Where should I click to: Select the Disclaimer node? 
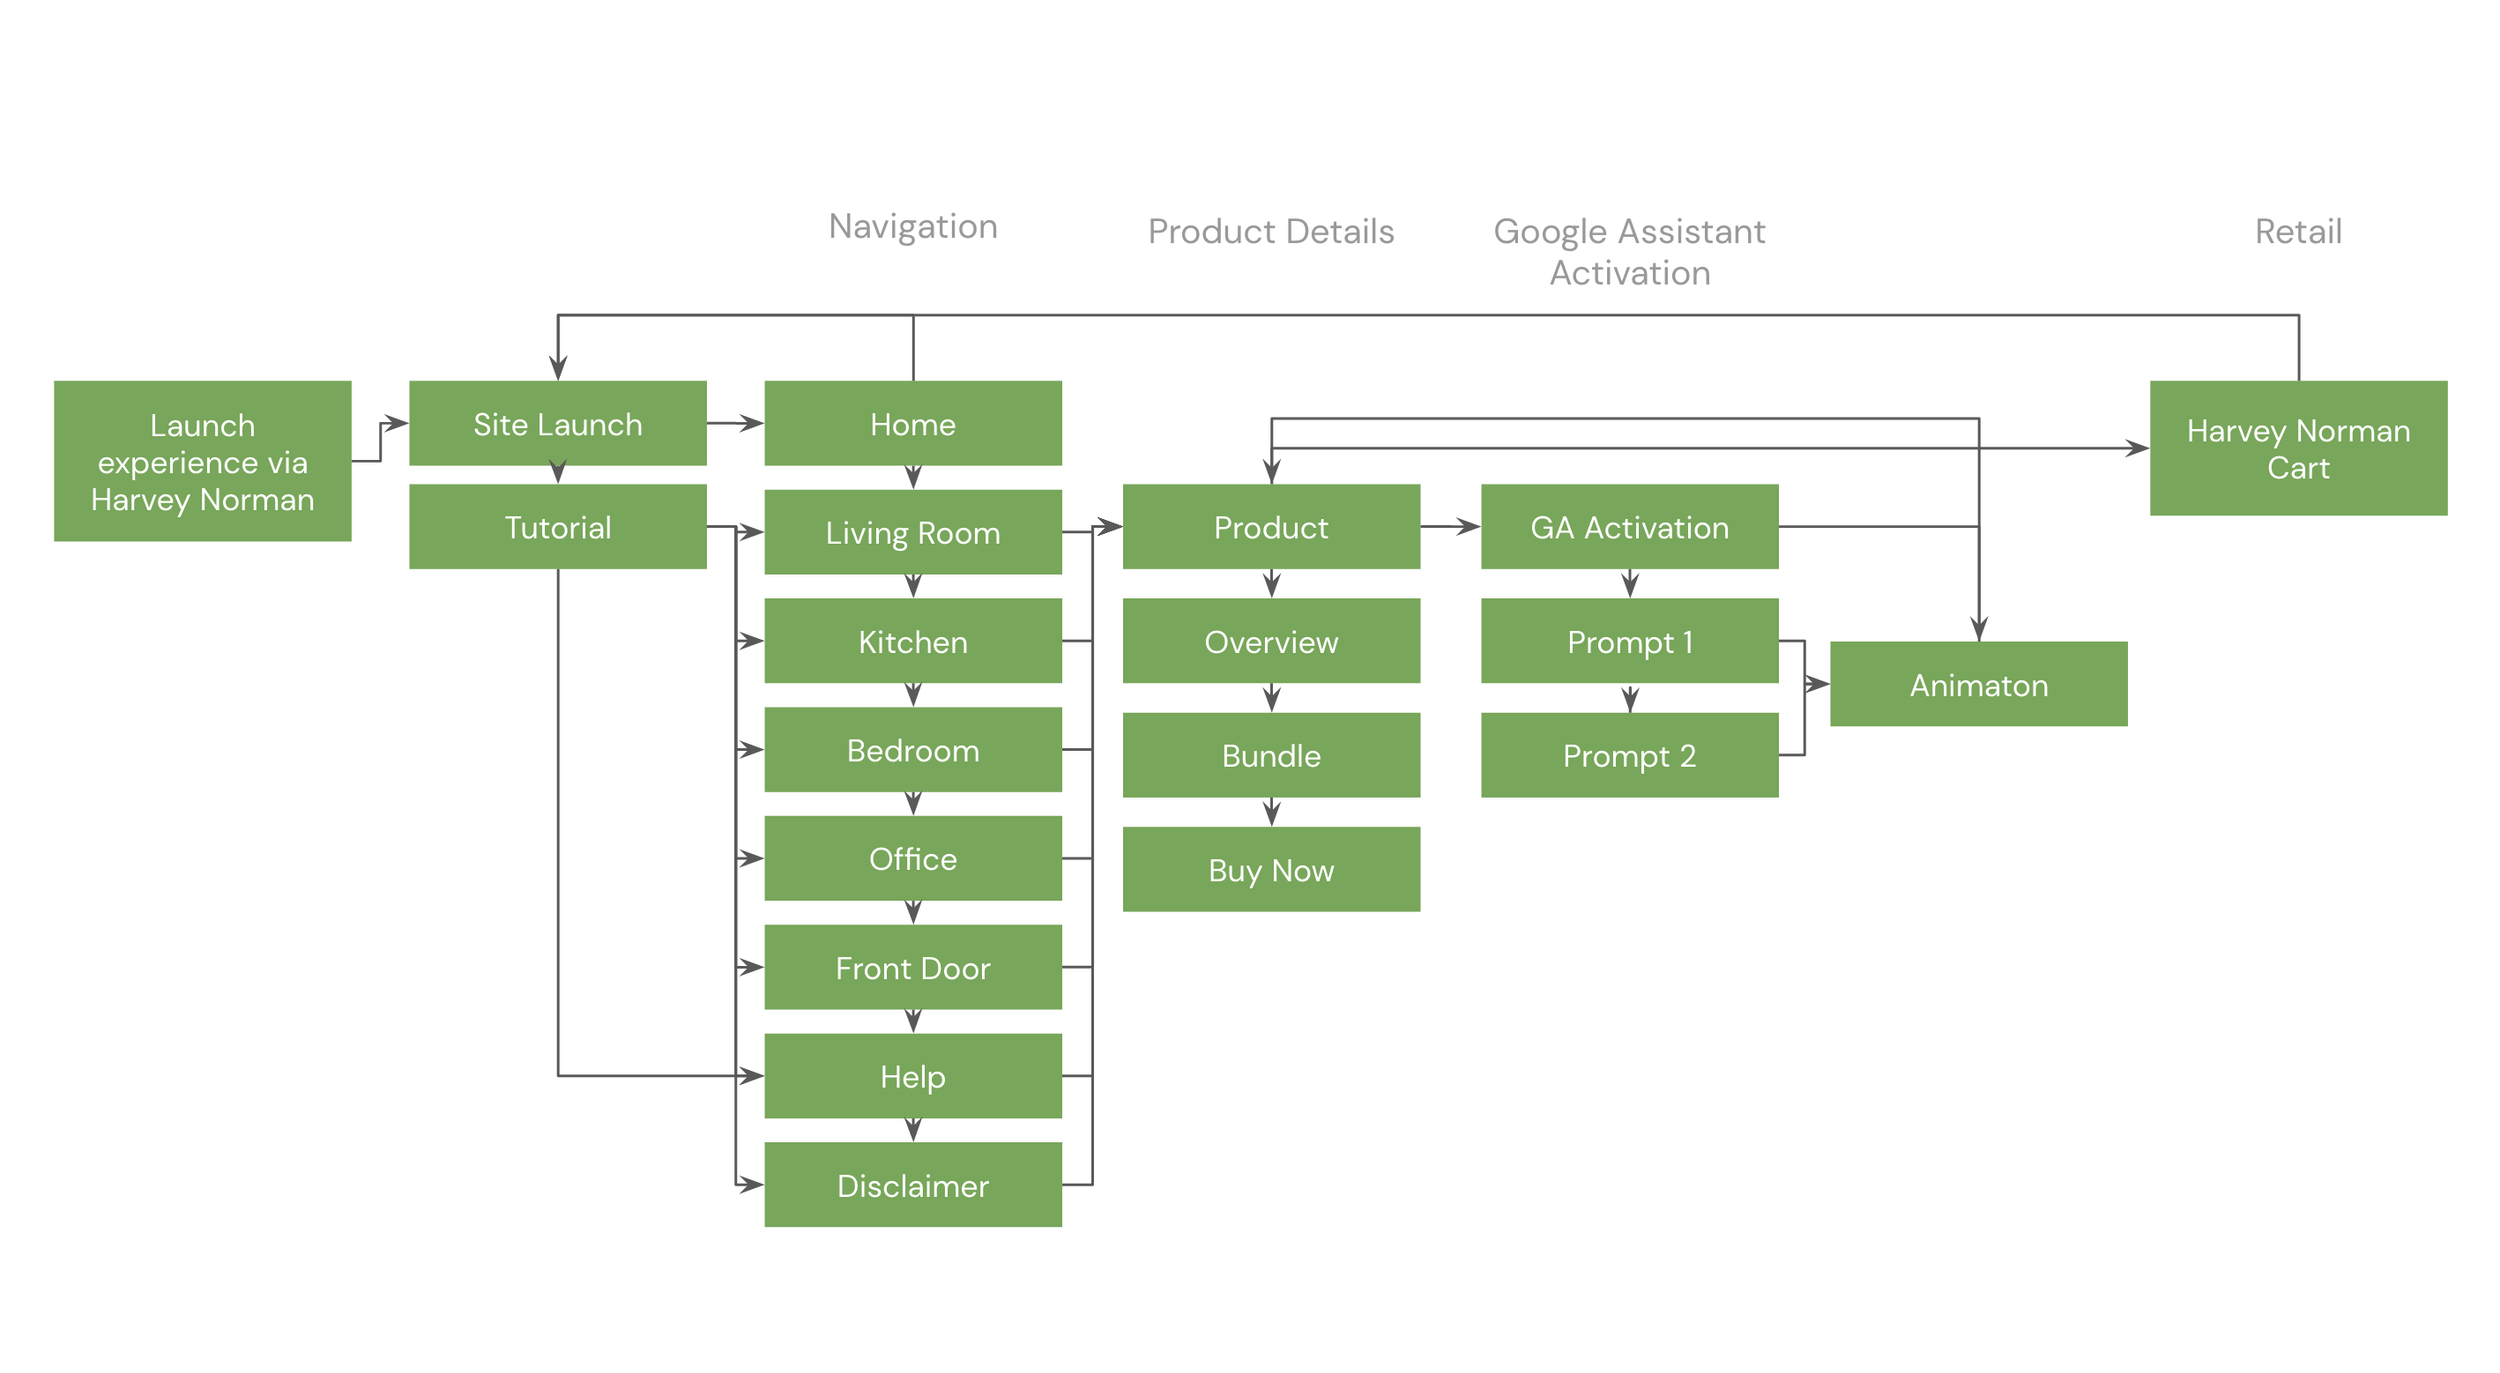(x=912, y=1185)
